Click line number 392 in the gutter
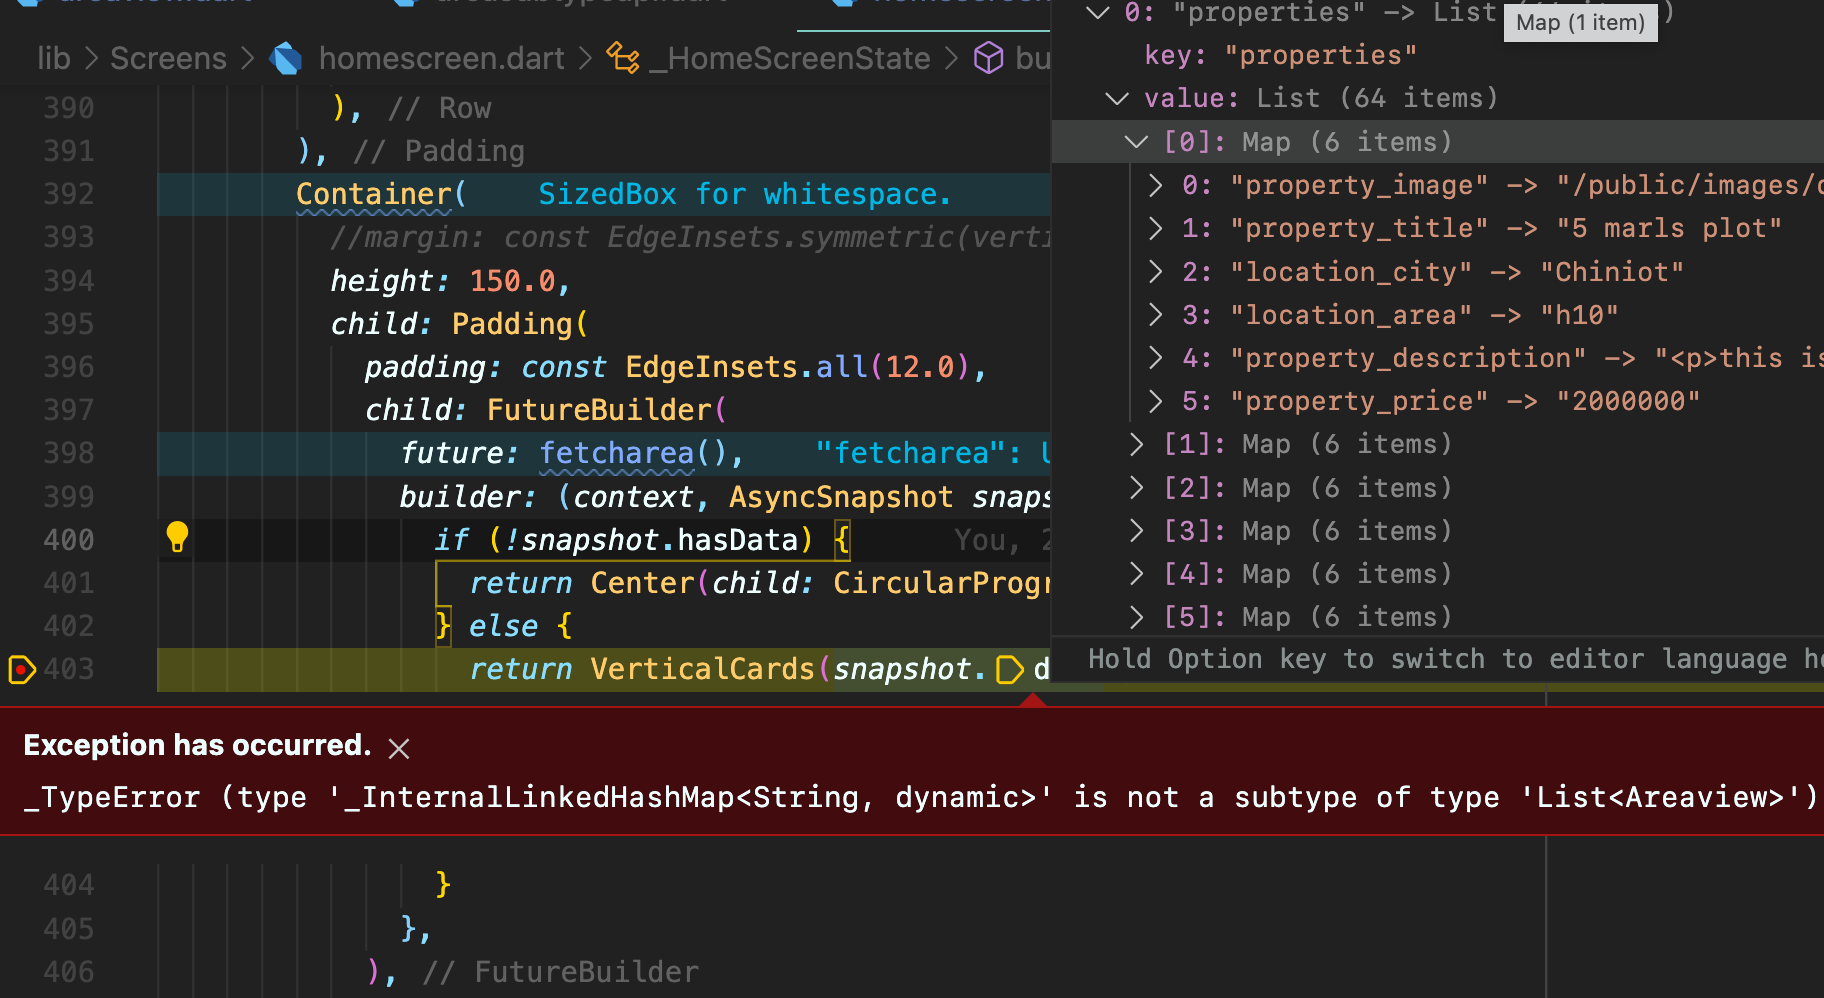Viewport: 1824px width, 998px height. click(x=69, y=194)
